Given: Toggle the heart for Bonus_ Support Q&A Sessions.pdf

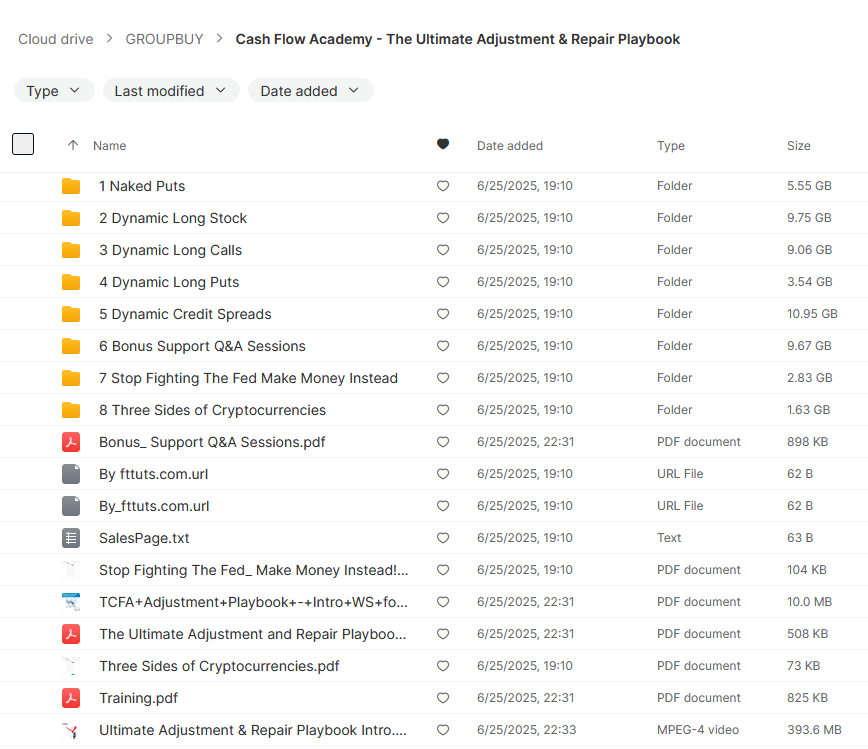Looking at the screenshot, I should (x=443, y=442).
